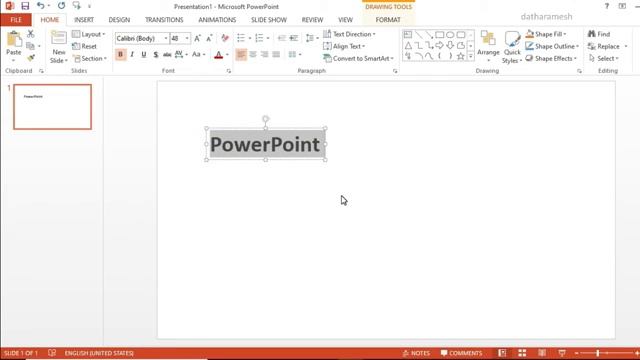Viewport: 640px width, 360px height.
Task: Switch to the TRANSITIONS tab
Action: pos(164,20)
